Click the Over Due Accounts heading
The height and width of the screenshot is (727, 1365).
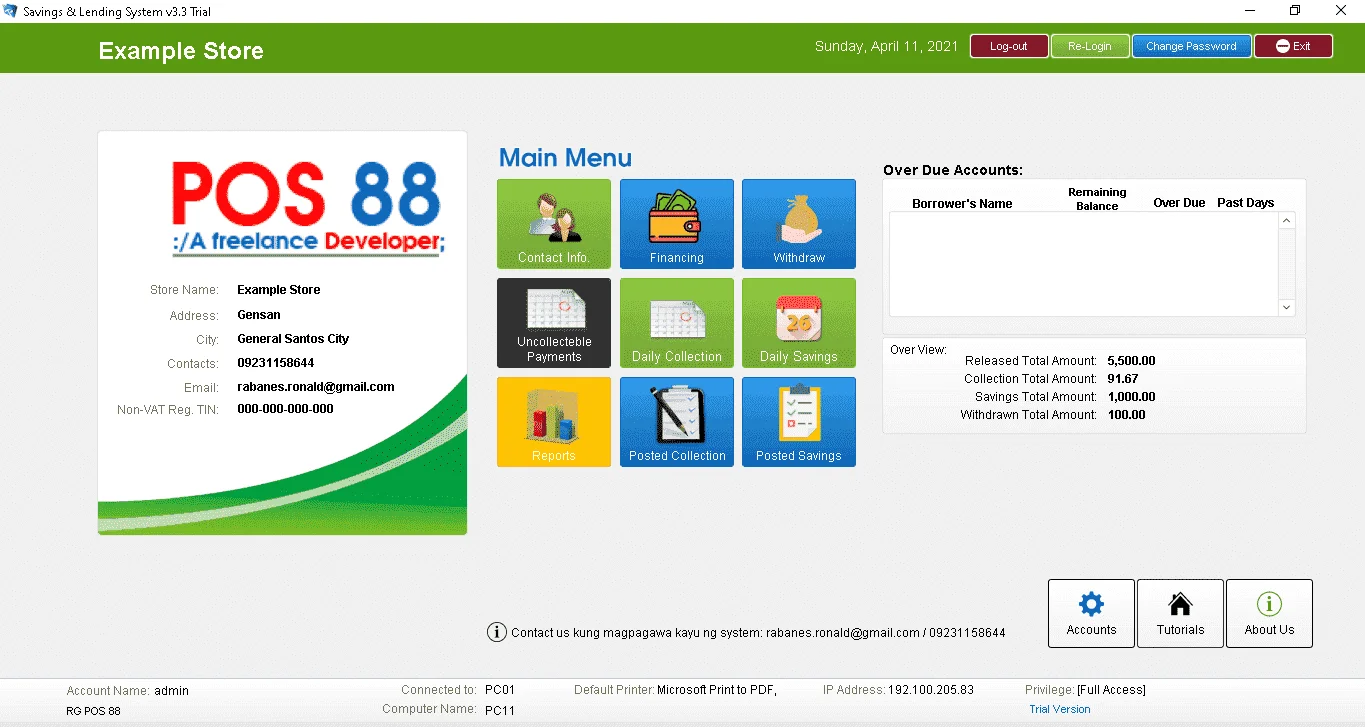point(953,170)
